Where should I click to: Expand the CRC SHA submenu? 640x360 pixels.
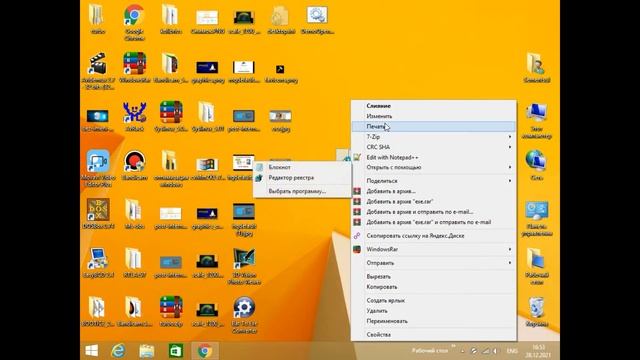[x=433, y=147]
